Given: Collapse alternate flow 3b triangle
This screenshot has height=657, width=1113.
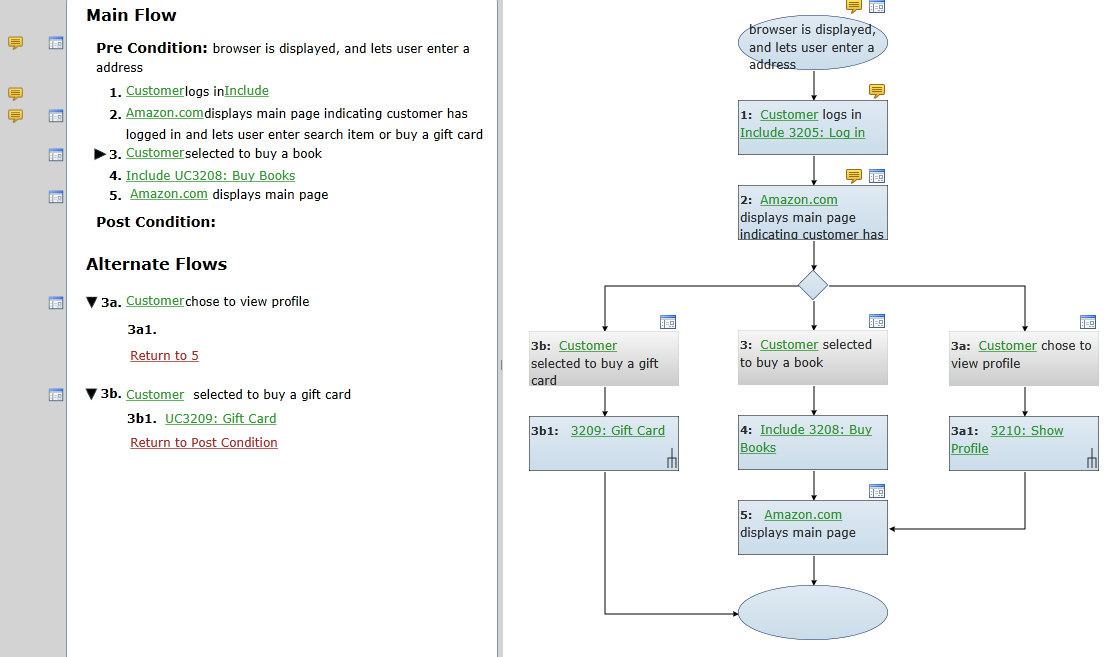Looking at the screenshot, I should [92, 395].
